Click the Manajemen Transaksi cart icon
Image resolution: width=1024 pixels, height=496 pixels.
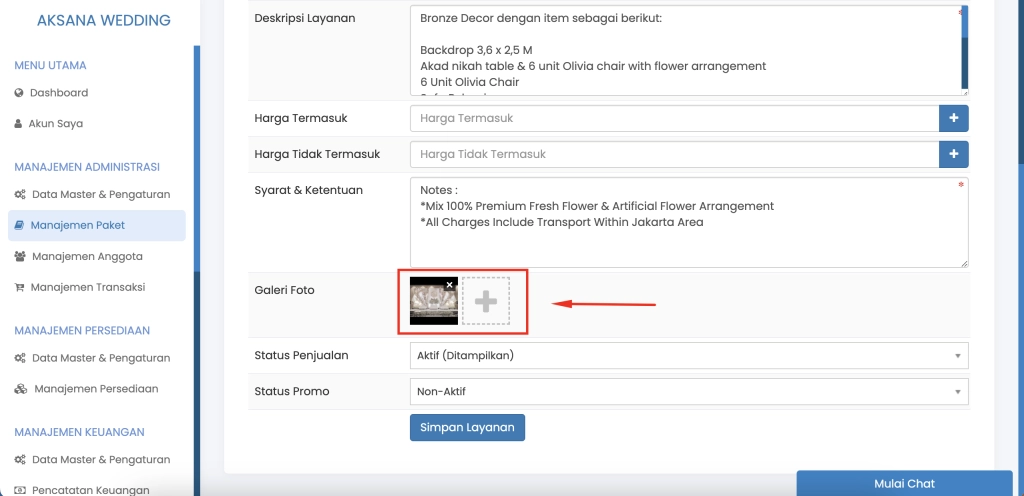coord(19,287)
